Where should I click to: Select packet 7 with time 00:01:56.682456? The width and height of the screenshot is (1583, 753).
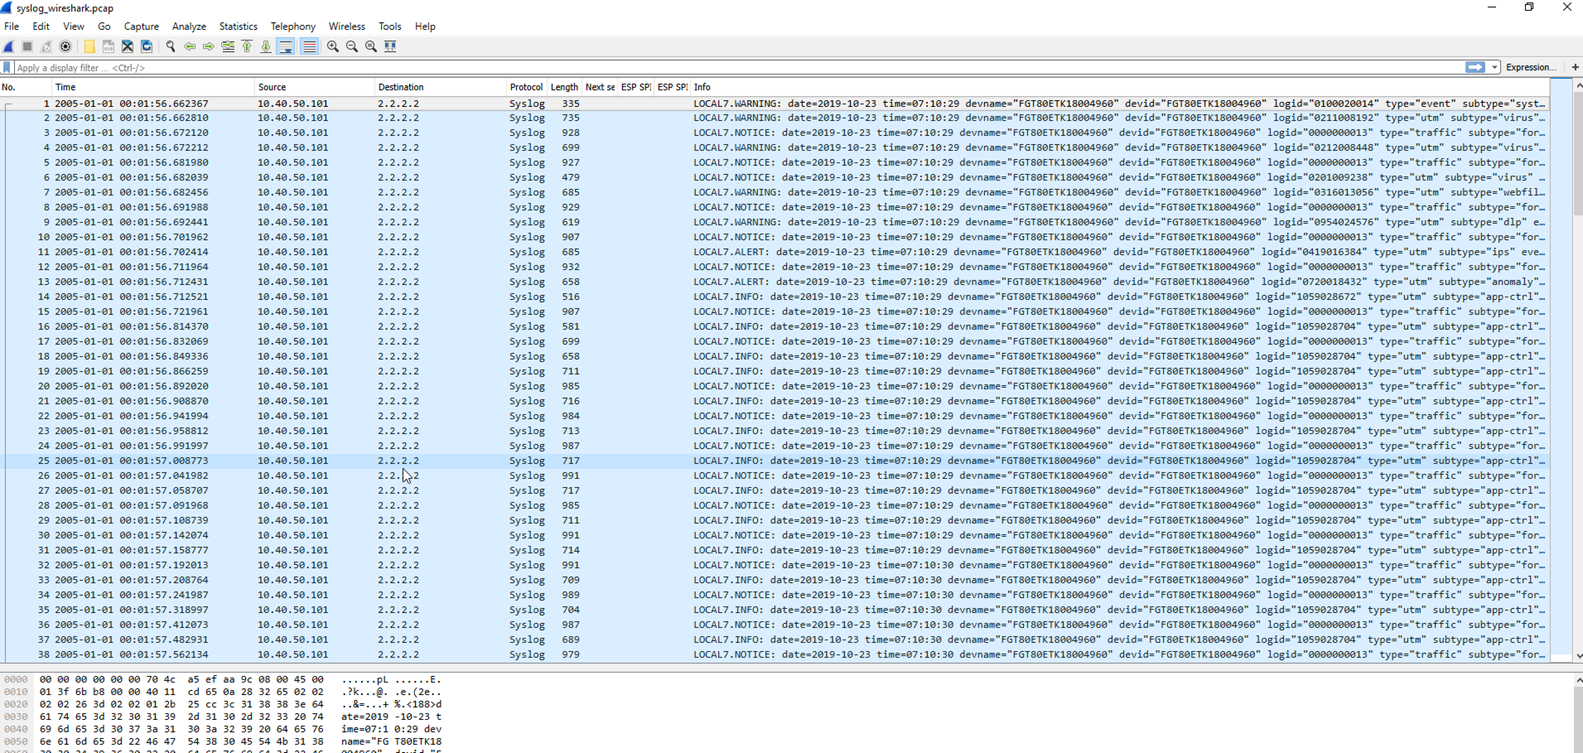(775, 192)
